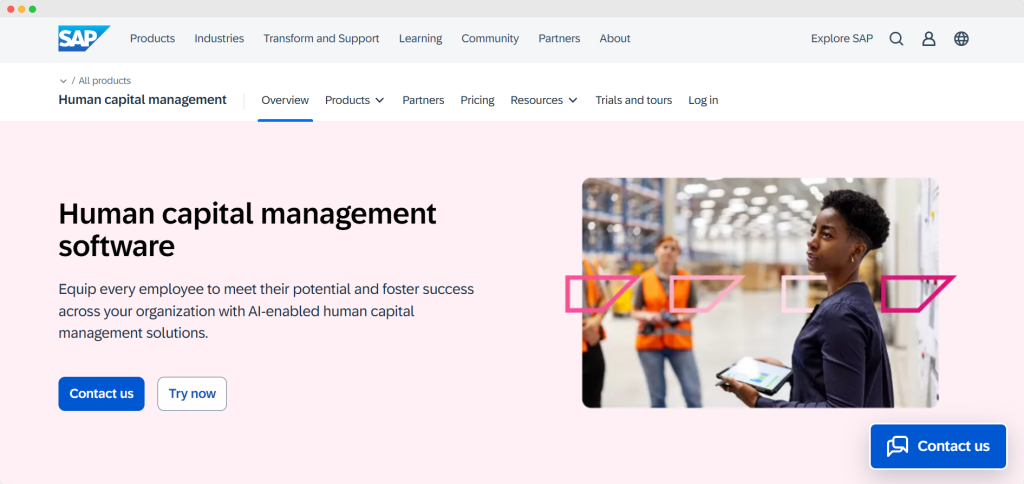Viewport: 1024px width, 484px height.
Task: Open Products in top navigation
Action: point(152,39)
